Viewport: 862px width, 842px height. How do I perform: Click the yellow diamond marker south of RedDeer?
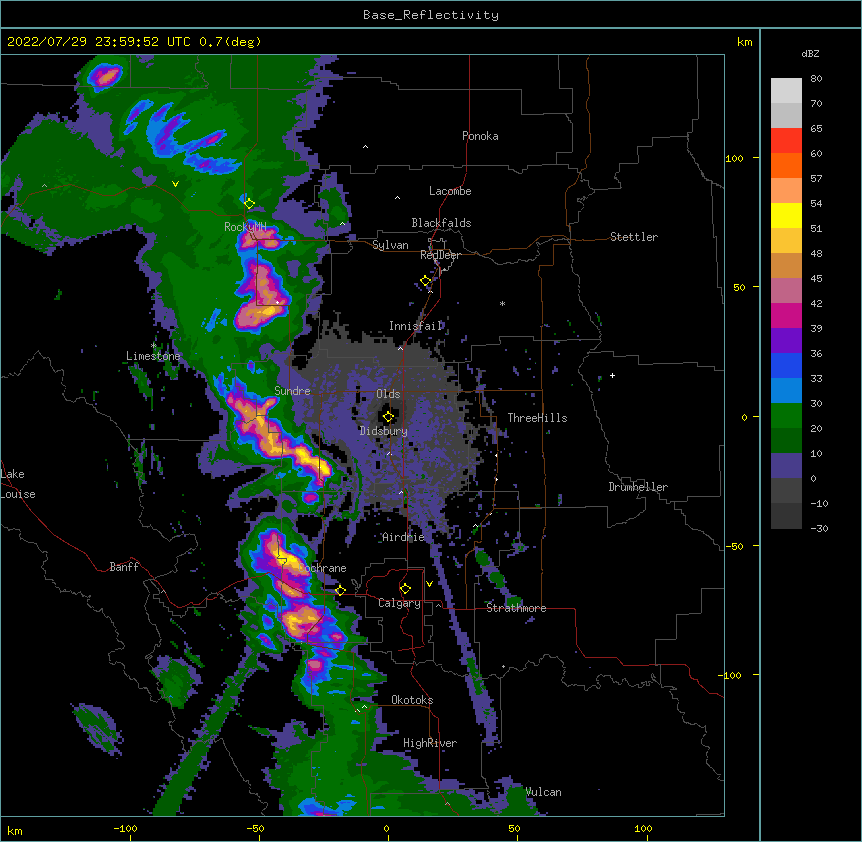point(426,281)
